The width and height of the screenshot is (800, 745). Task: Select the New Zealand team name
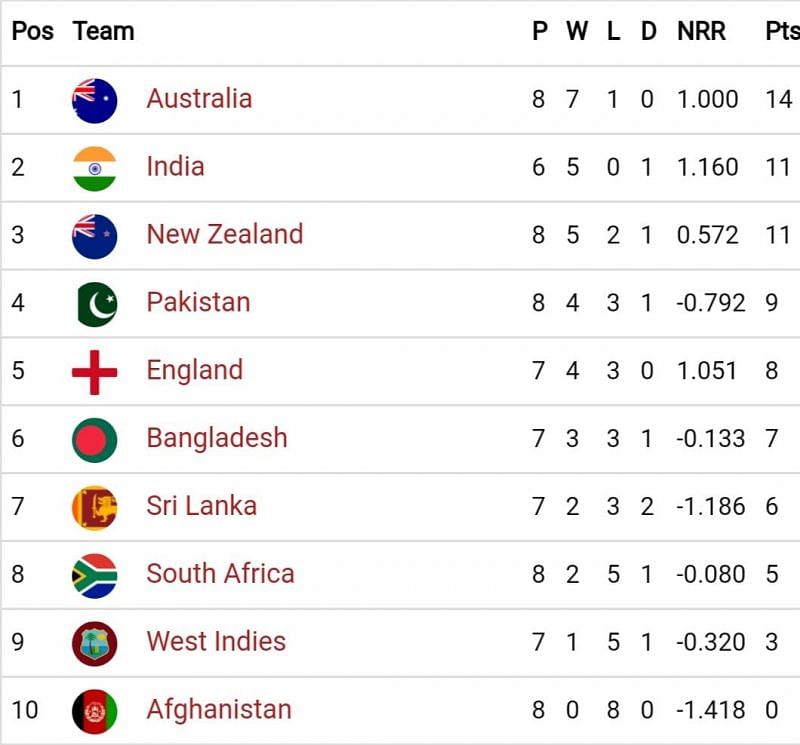coord(224,235)
